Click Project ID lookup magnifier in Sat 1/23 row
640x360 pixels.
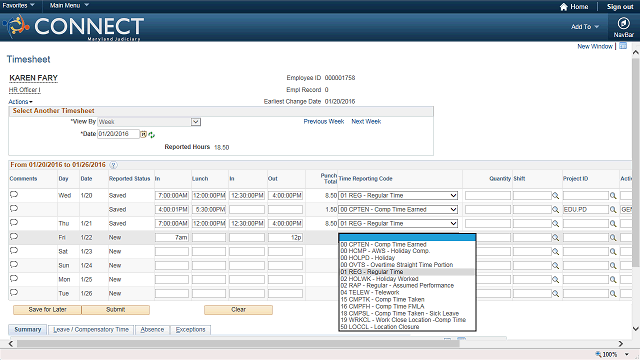613,252
